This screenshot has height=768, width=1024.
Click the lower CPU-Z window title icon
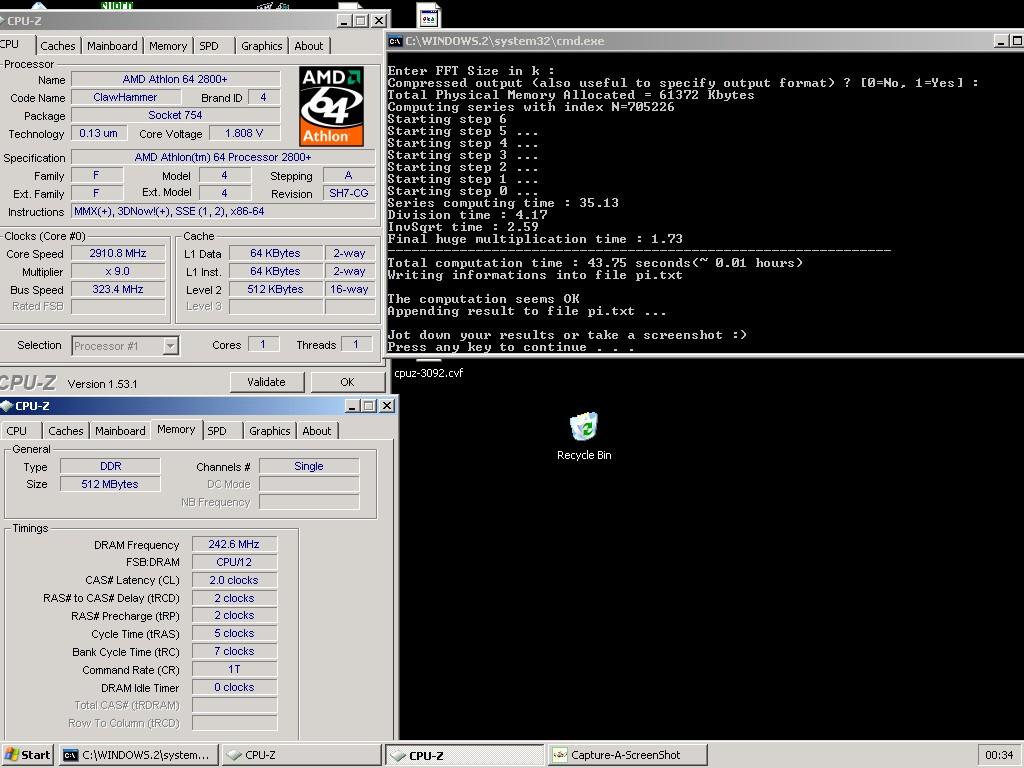7,406
